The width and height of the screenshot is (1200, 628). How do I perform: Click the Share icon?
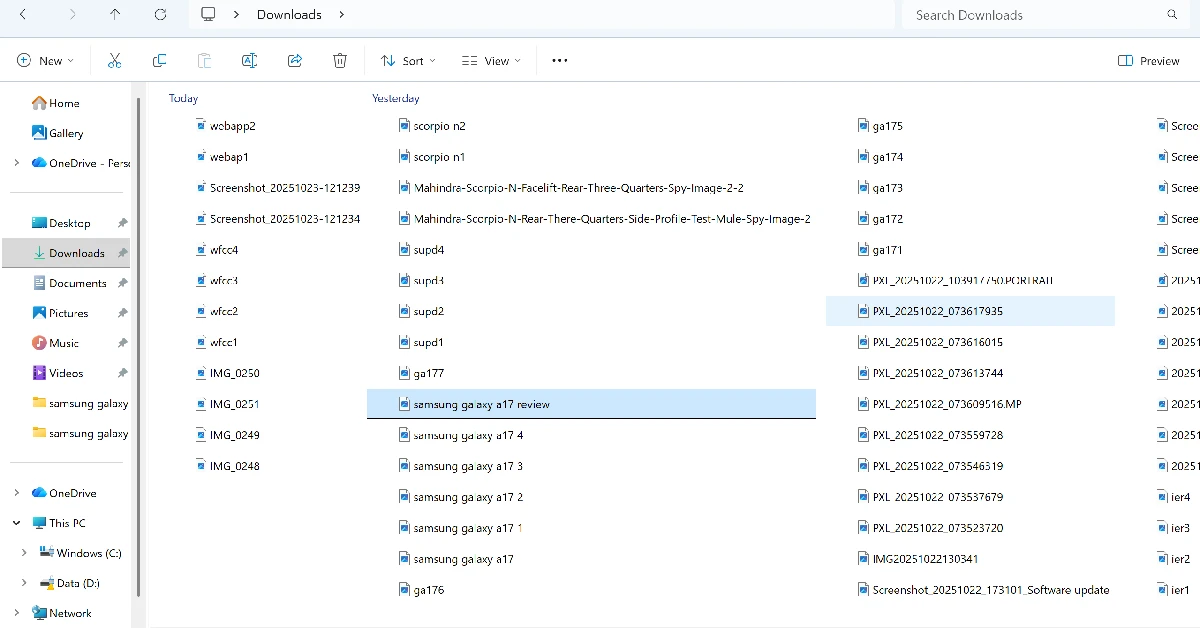[x=294, y=60]
